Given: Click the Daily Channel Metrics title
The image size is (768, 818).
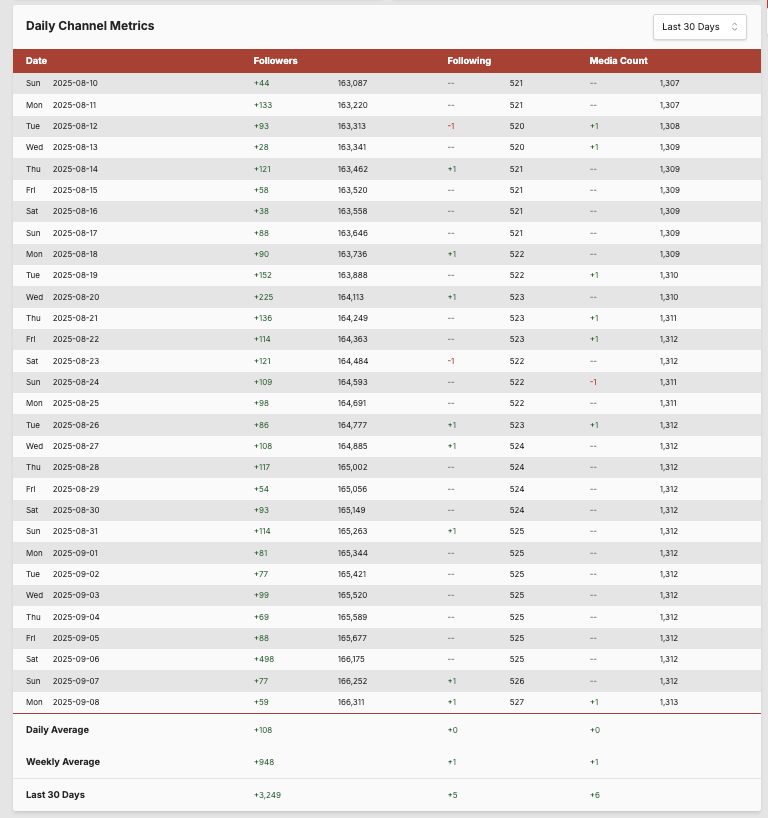Looking at the screenshot, I should (90, 25).
